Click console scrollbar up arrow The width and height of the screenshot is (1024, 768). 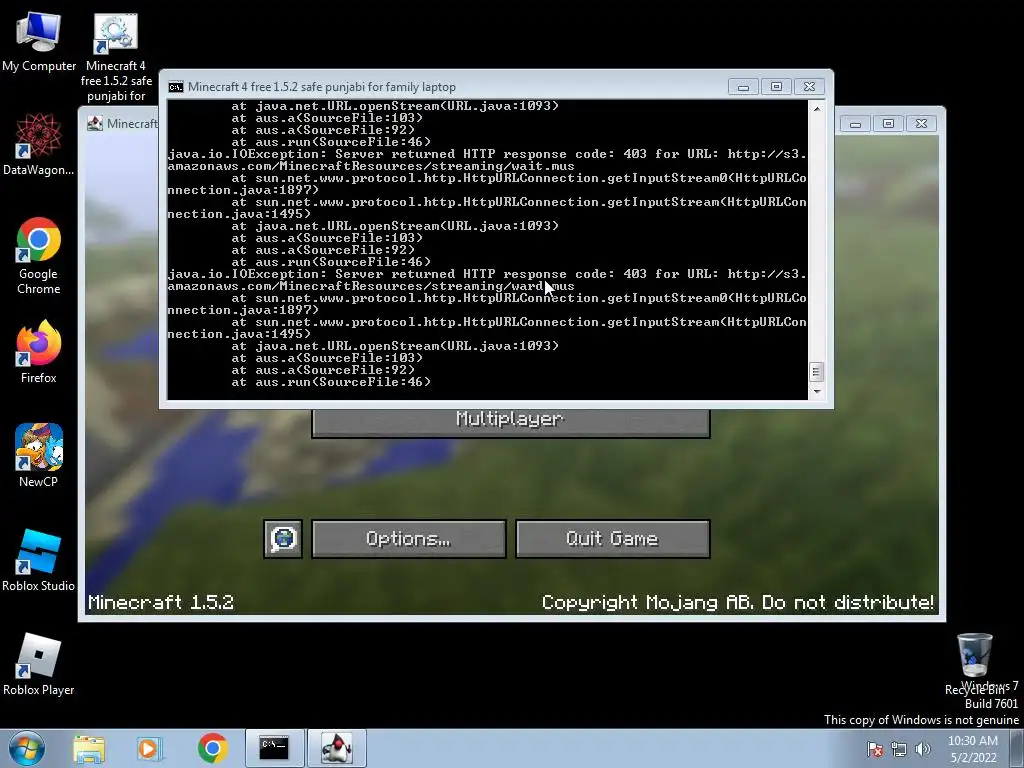816,109
